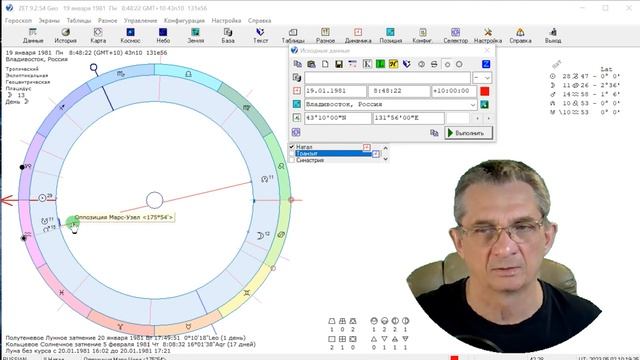Click the timezone field +10:00:00
Screen dimensions: 640x360
(x=454, y=91)
